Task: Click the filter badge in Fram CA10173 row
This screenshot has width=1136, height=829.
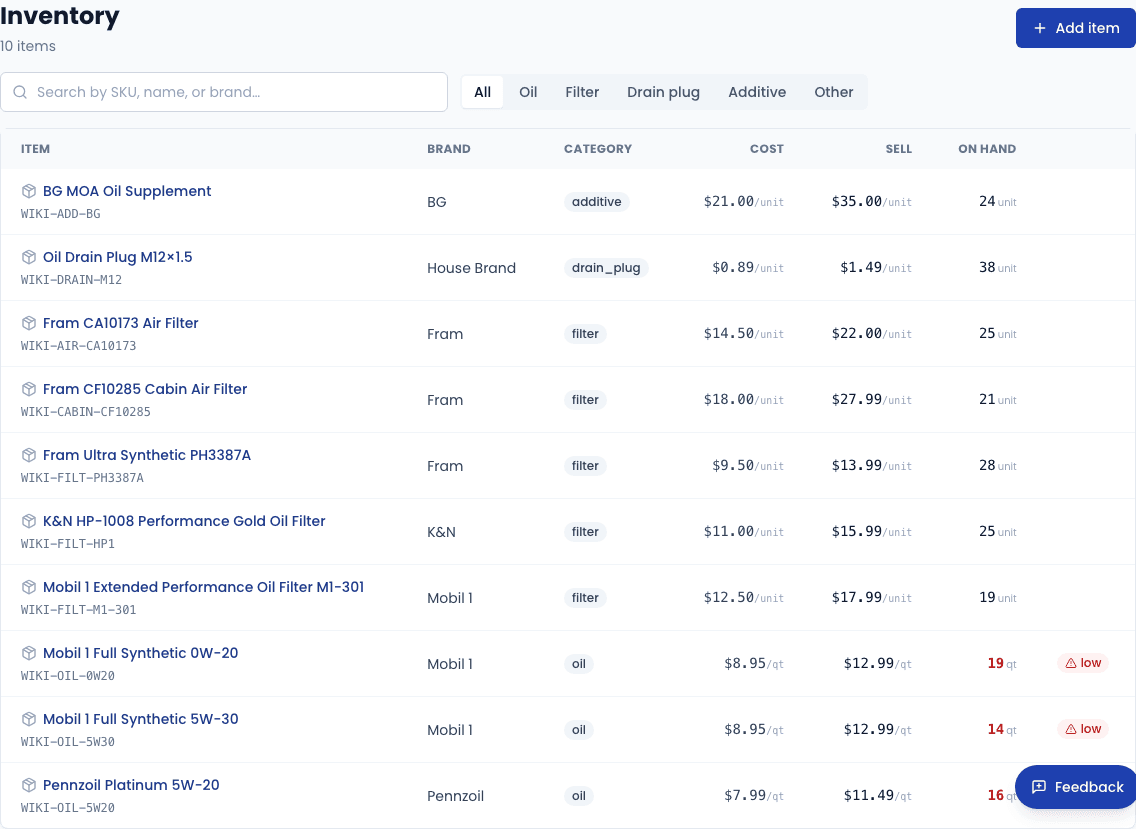Action: [x=585, y=334]
